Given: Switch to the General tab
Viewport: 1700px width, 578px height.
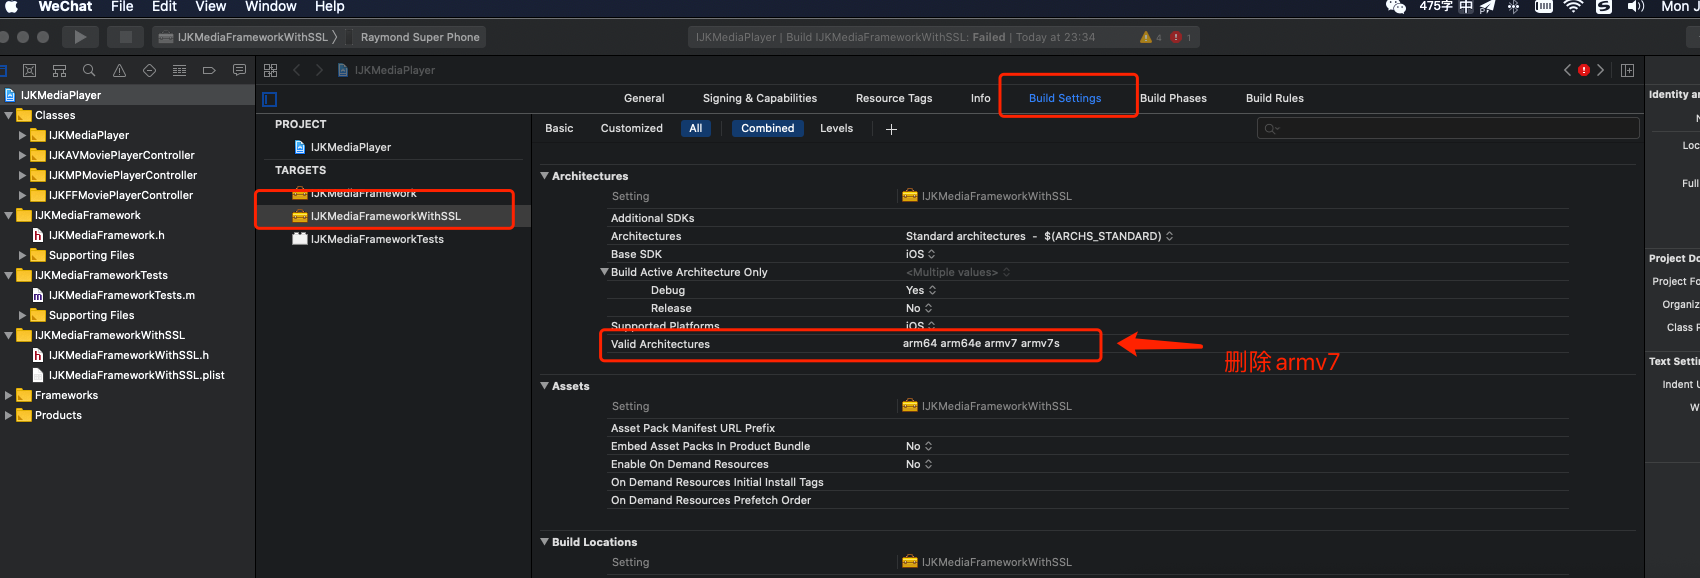Looking at the screenshot, I should point(644,98).
